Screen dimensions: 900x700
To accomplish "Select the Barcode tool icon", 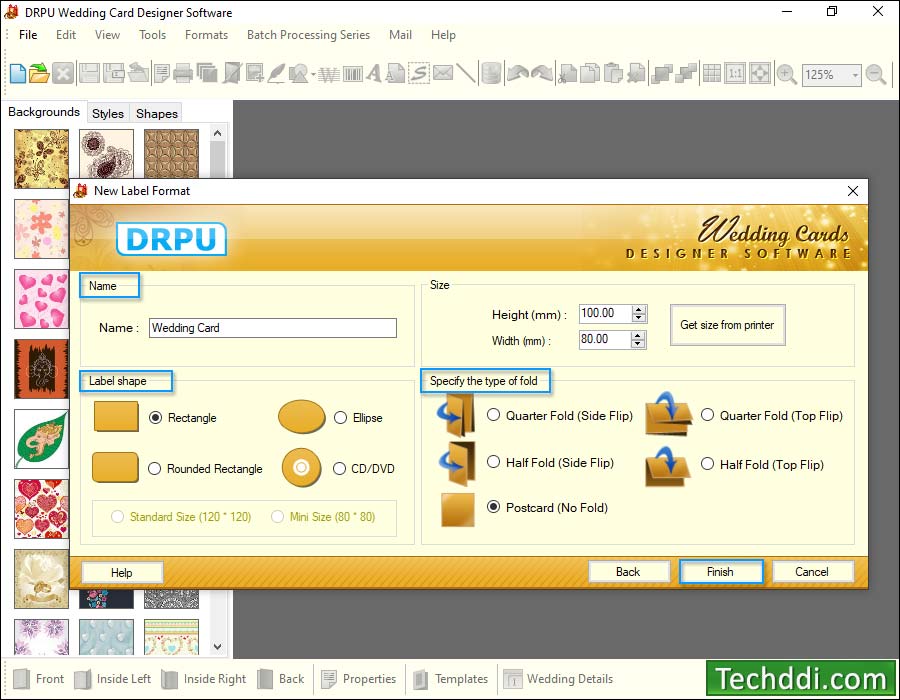I will (x=352, y=74).
